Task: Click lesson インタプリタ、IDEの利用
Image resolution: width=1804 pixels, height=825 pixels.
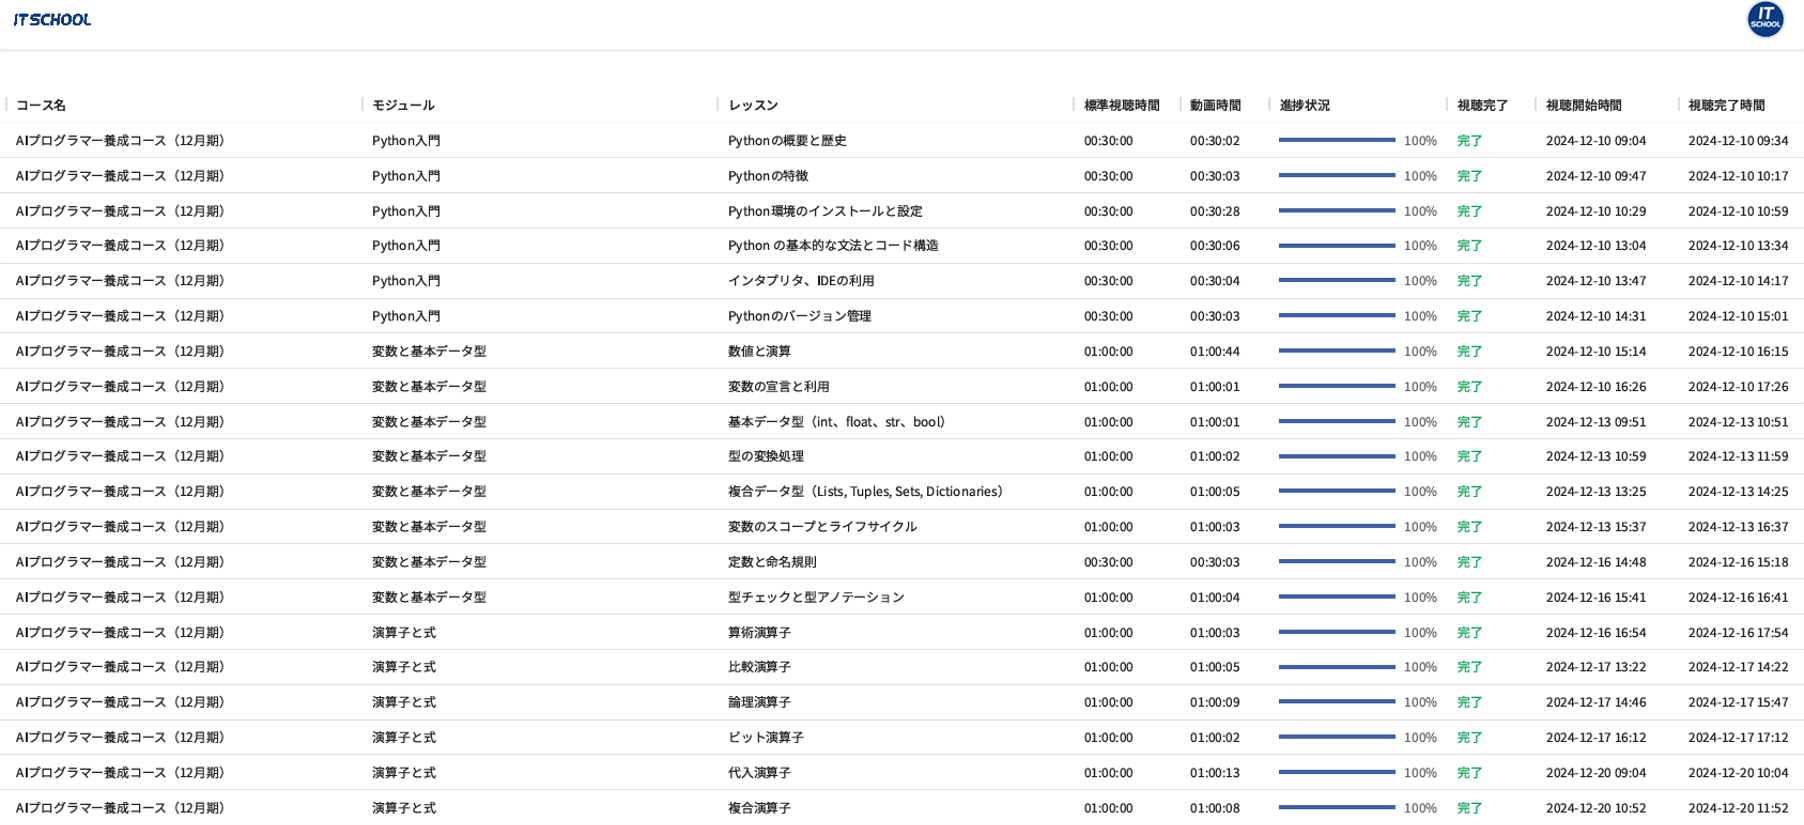Action: tap(801, 281)
